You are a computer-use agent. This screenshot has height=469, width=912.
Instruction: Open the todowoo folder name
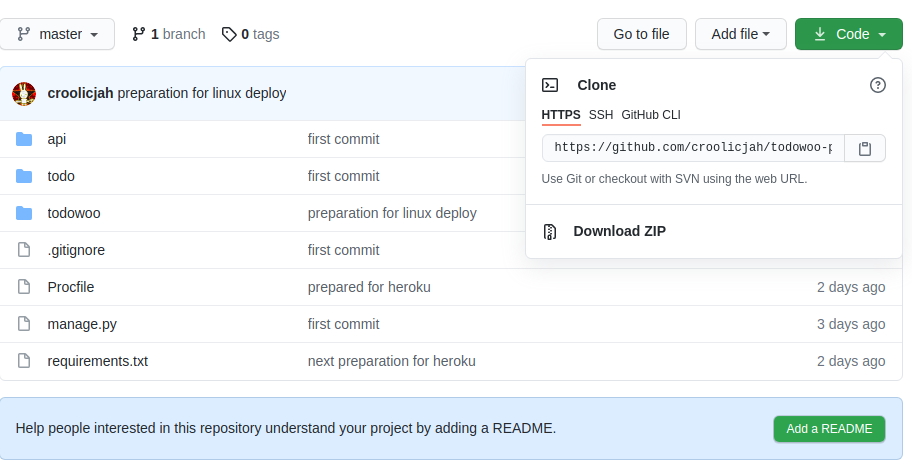(x=74, y=213)
